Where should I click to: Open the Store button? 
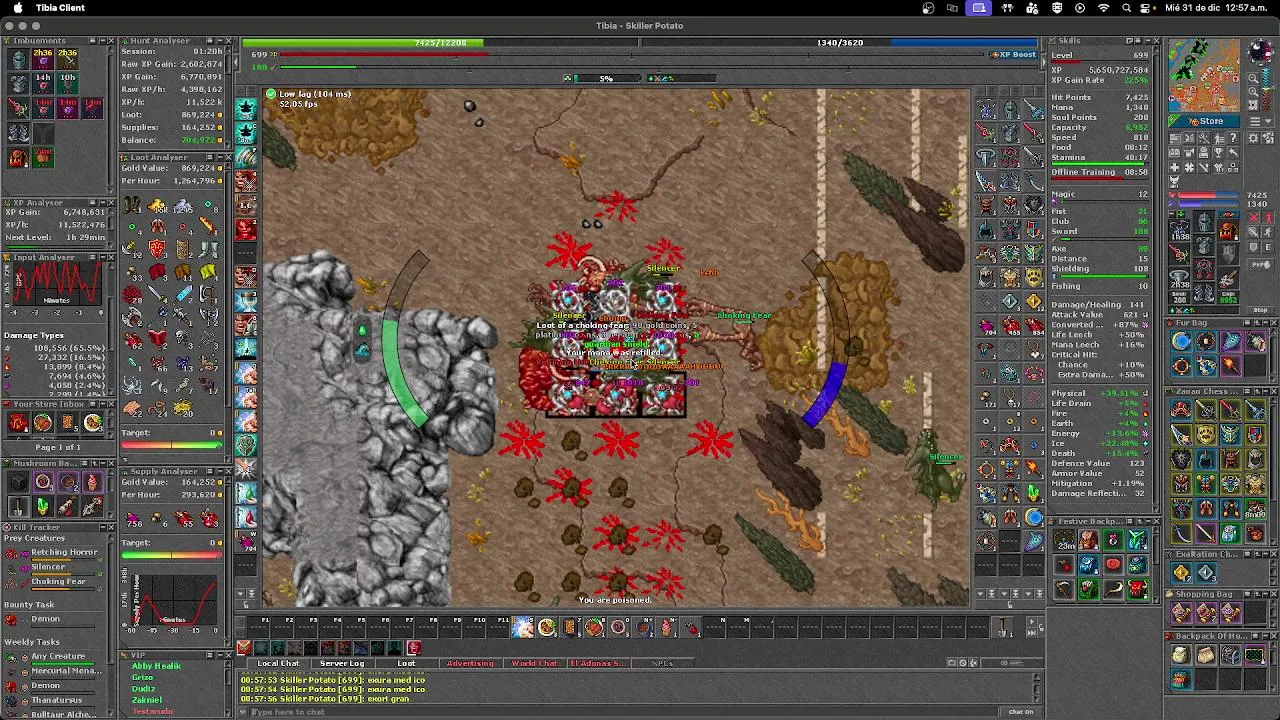coord(1206,121)
